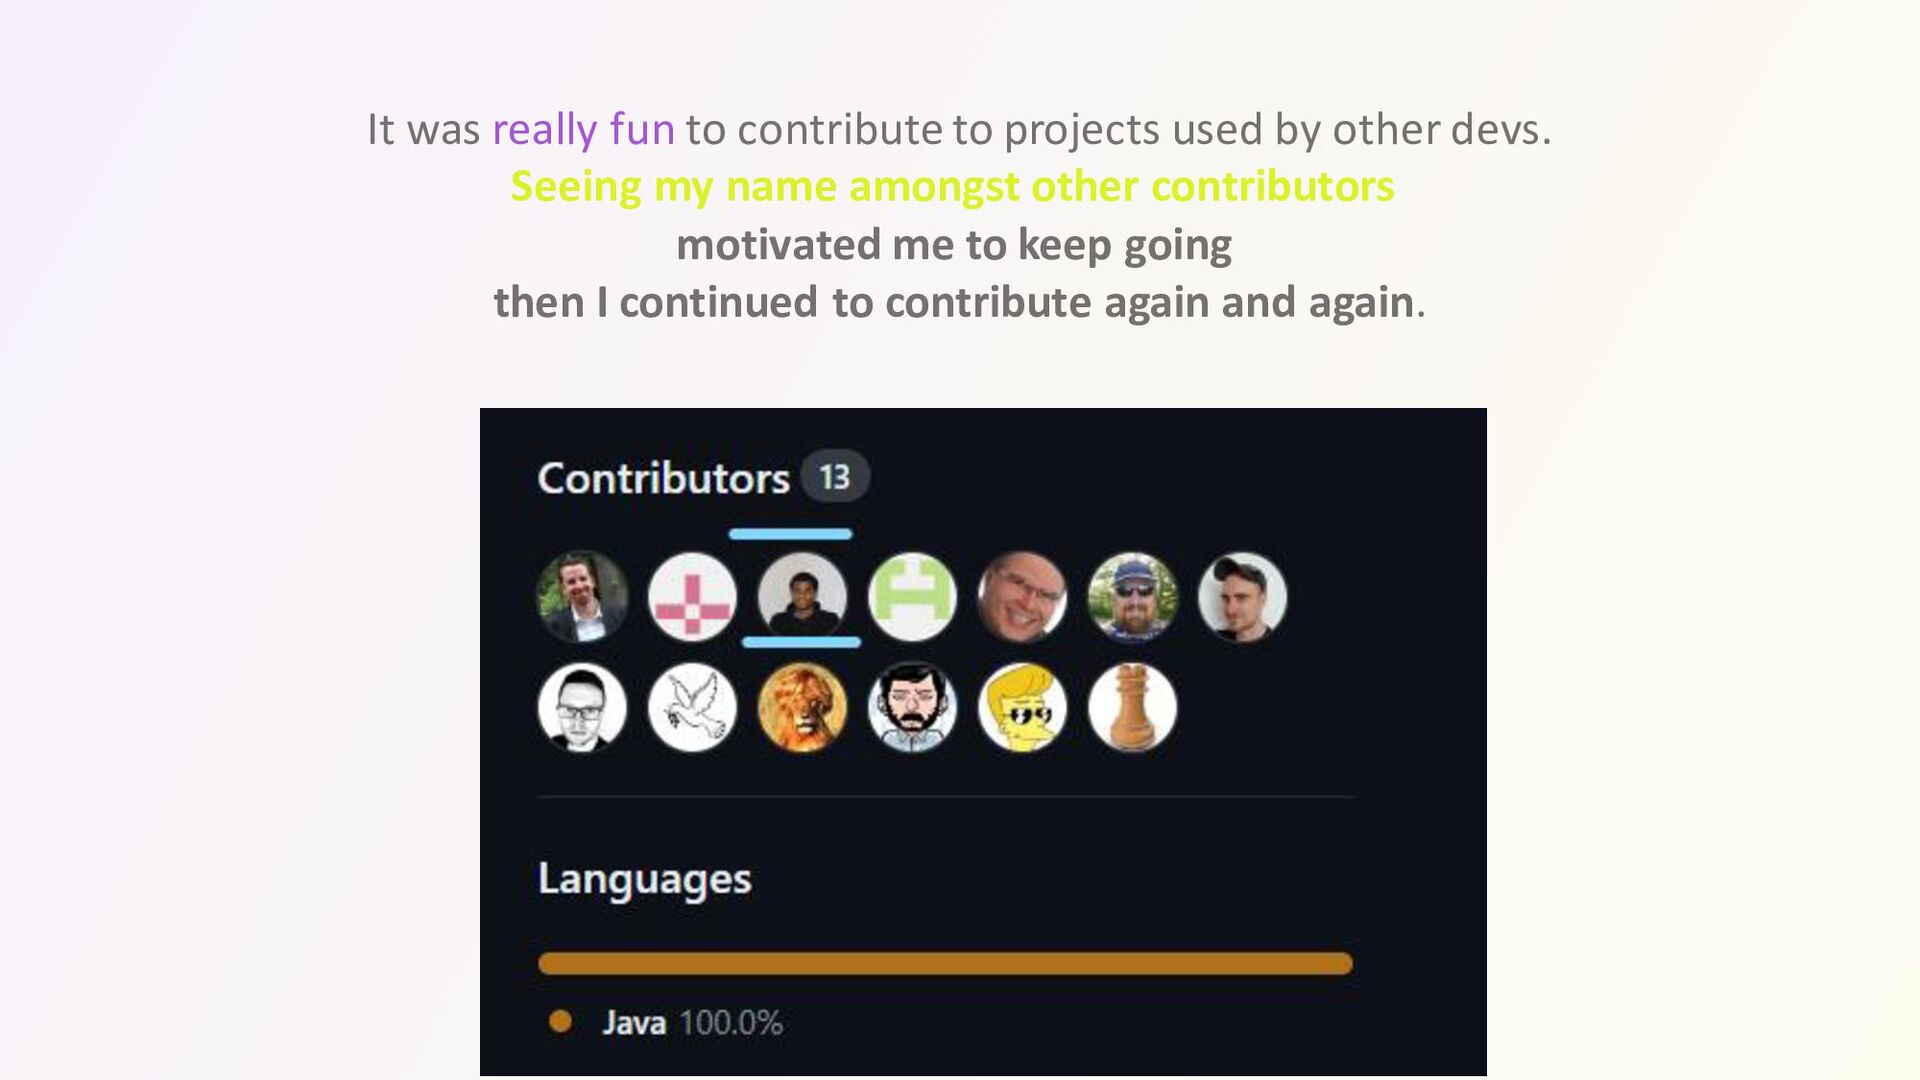Click the green identicon contributor avatar
Image resolution: width=1920 pixels, height=1080 pixels.
point(912,597)
